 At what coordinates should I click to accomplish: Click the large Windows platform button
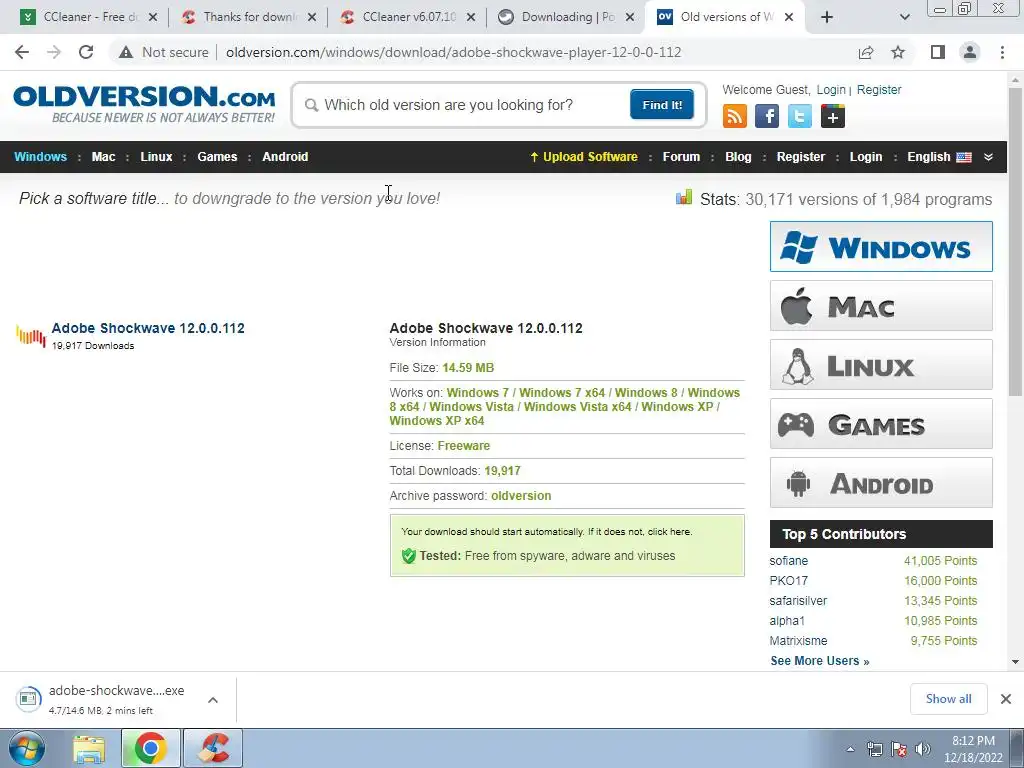[881, 246]
